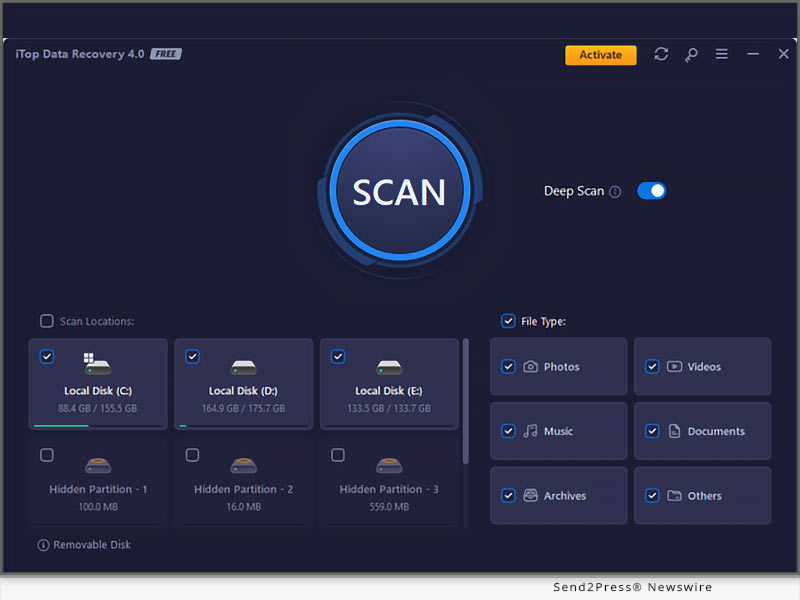This screenshot has width=800, height=600.
Task: Click the Removable Disk info icon
Action: (x=43, y=545)
